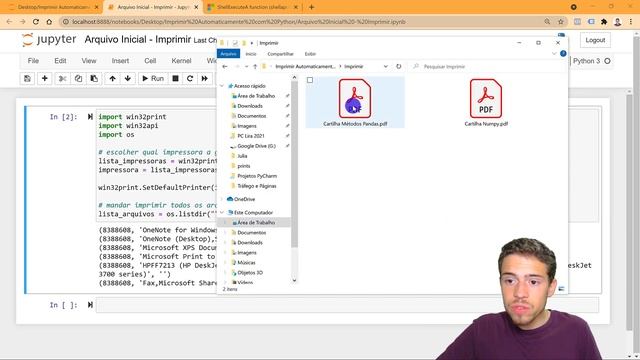Open Jupyter Cell menu
The height and width of the screenshot is (360, 640).
150,61
